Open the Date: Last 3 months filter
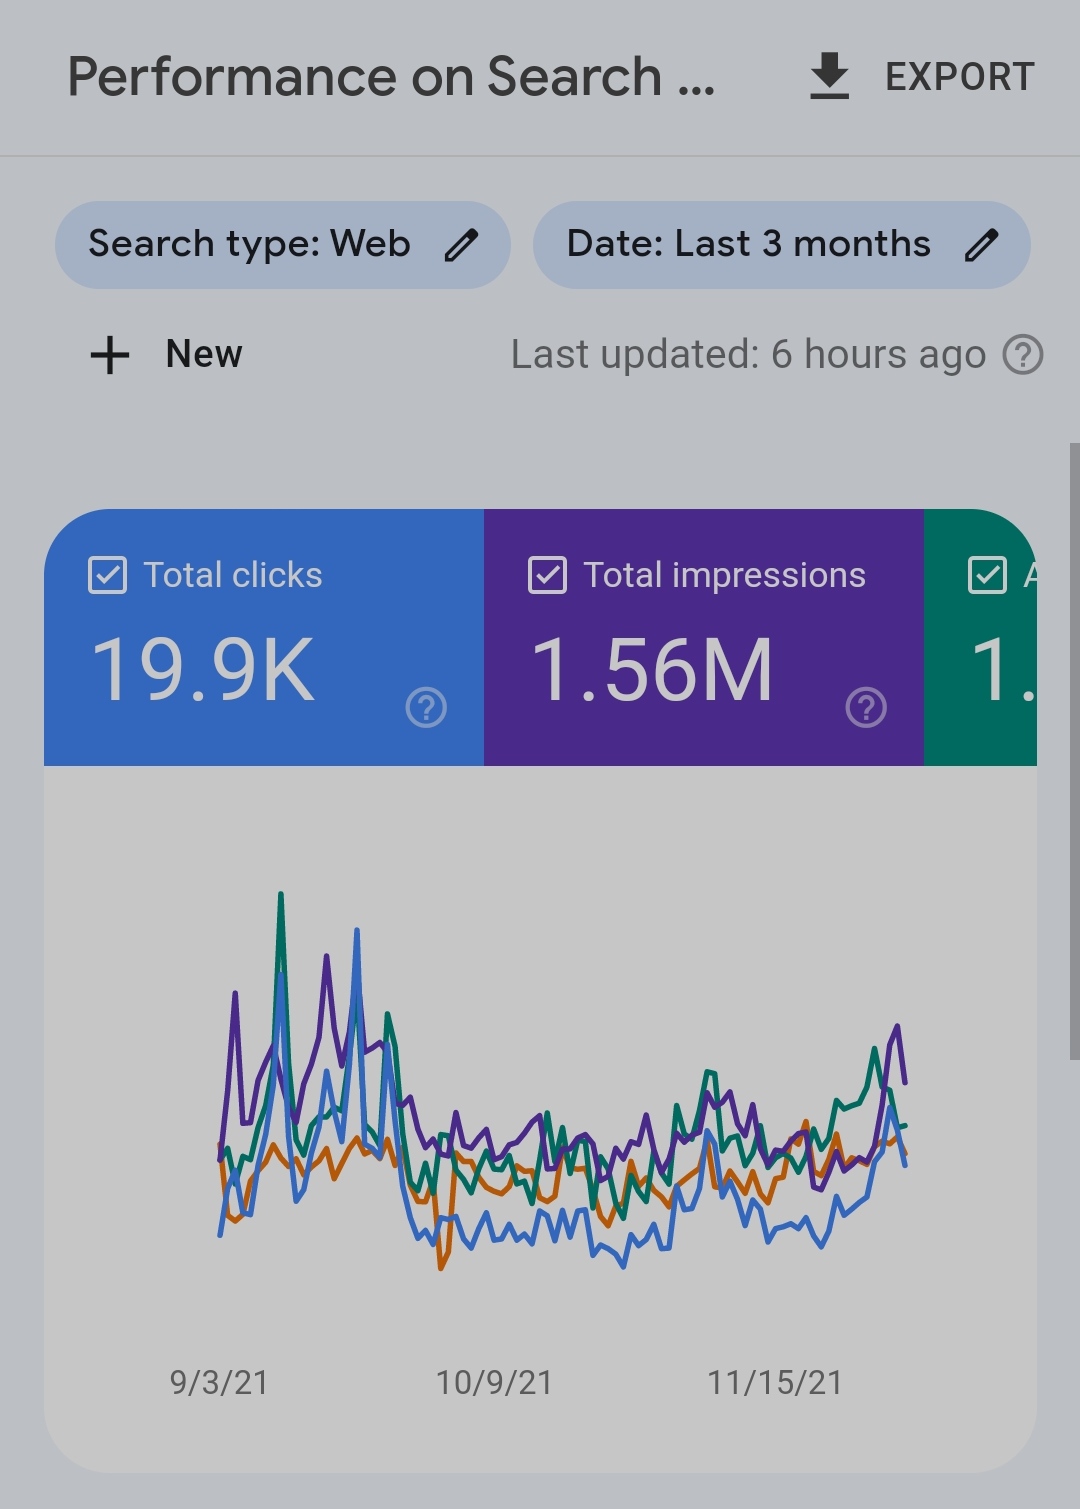This screenshot has width=1080, height=1509. coord(748,245)
